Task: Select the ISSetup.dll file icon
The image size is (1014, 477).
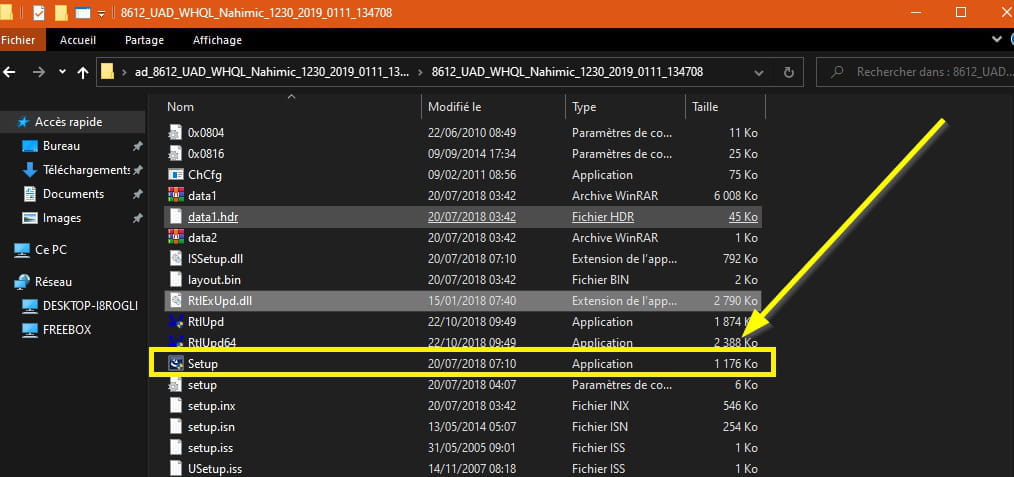Action: 175,259
